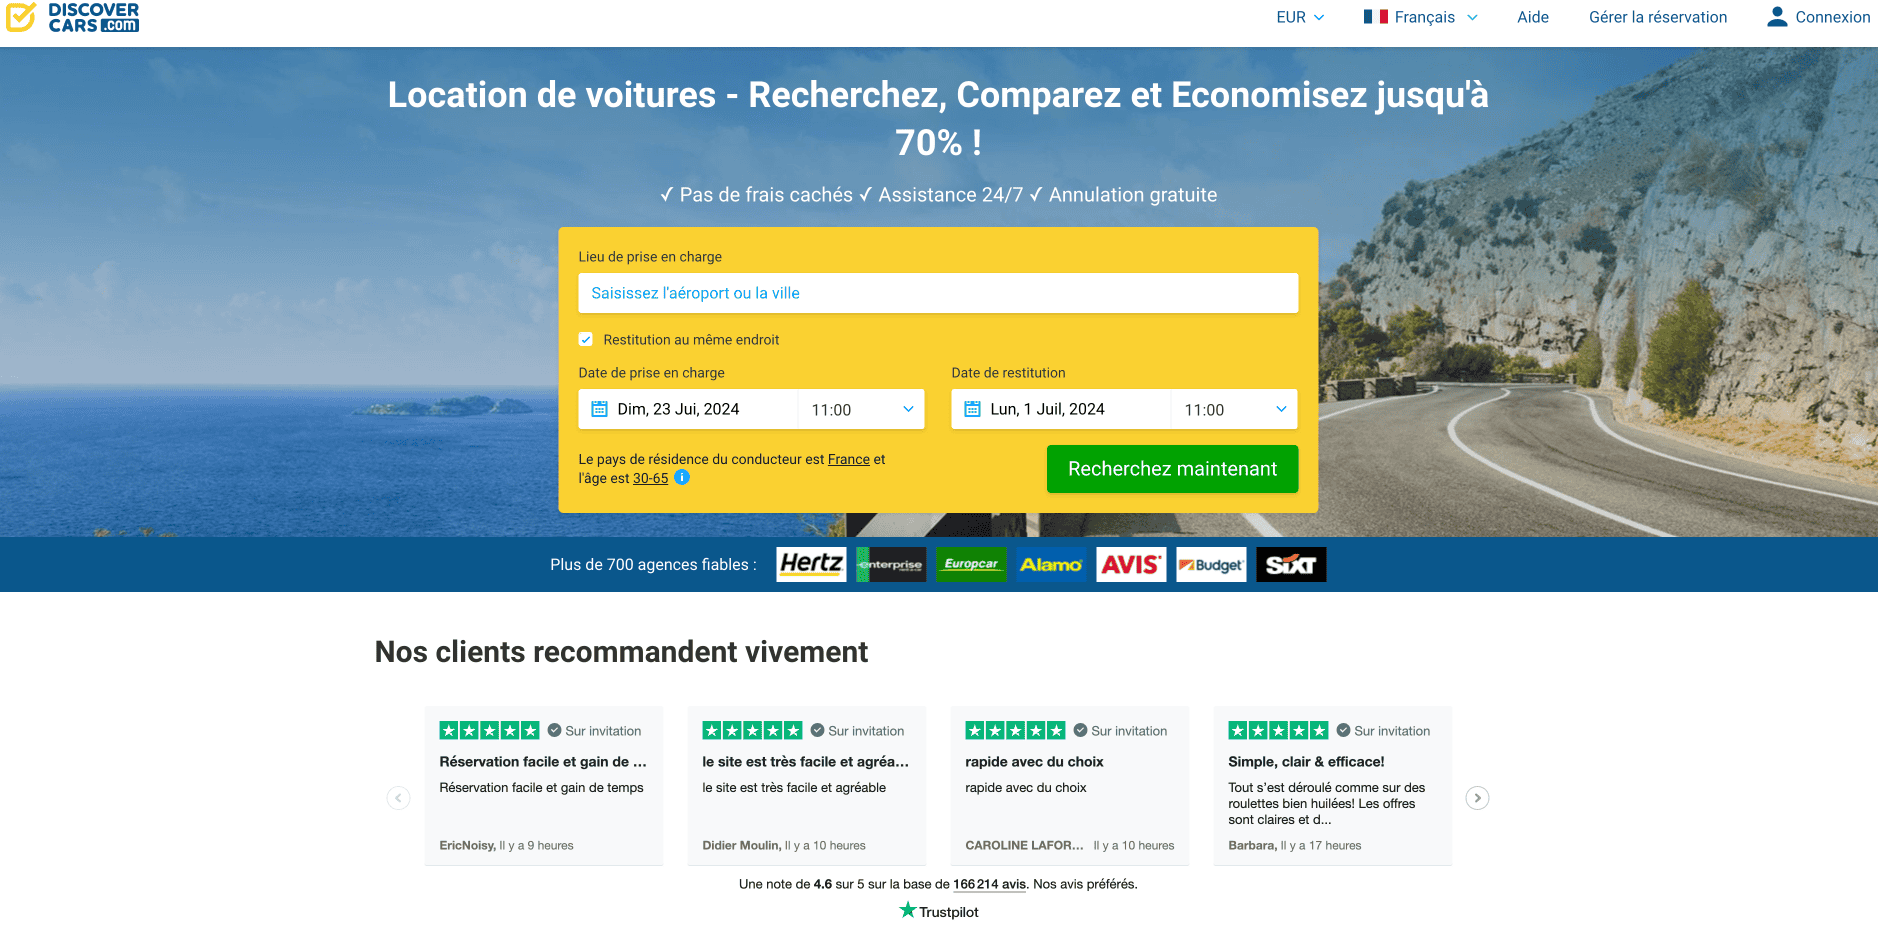Expand the Français language selector

(1419, 17)
